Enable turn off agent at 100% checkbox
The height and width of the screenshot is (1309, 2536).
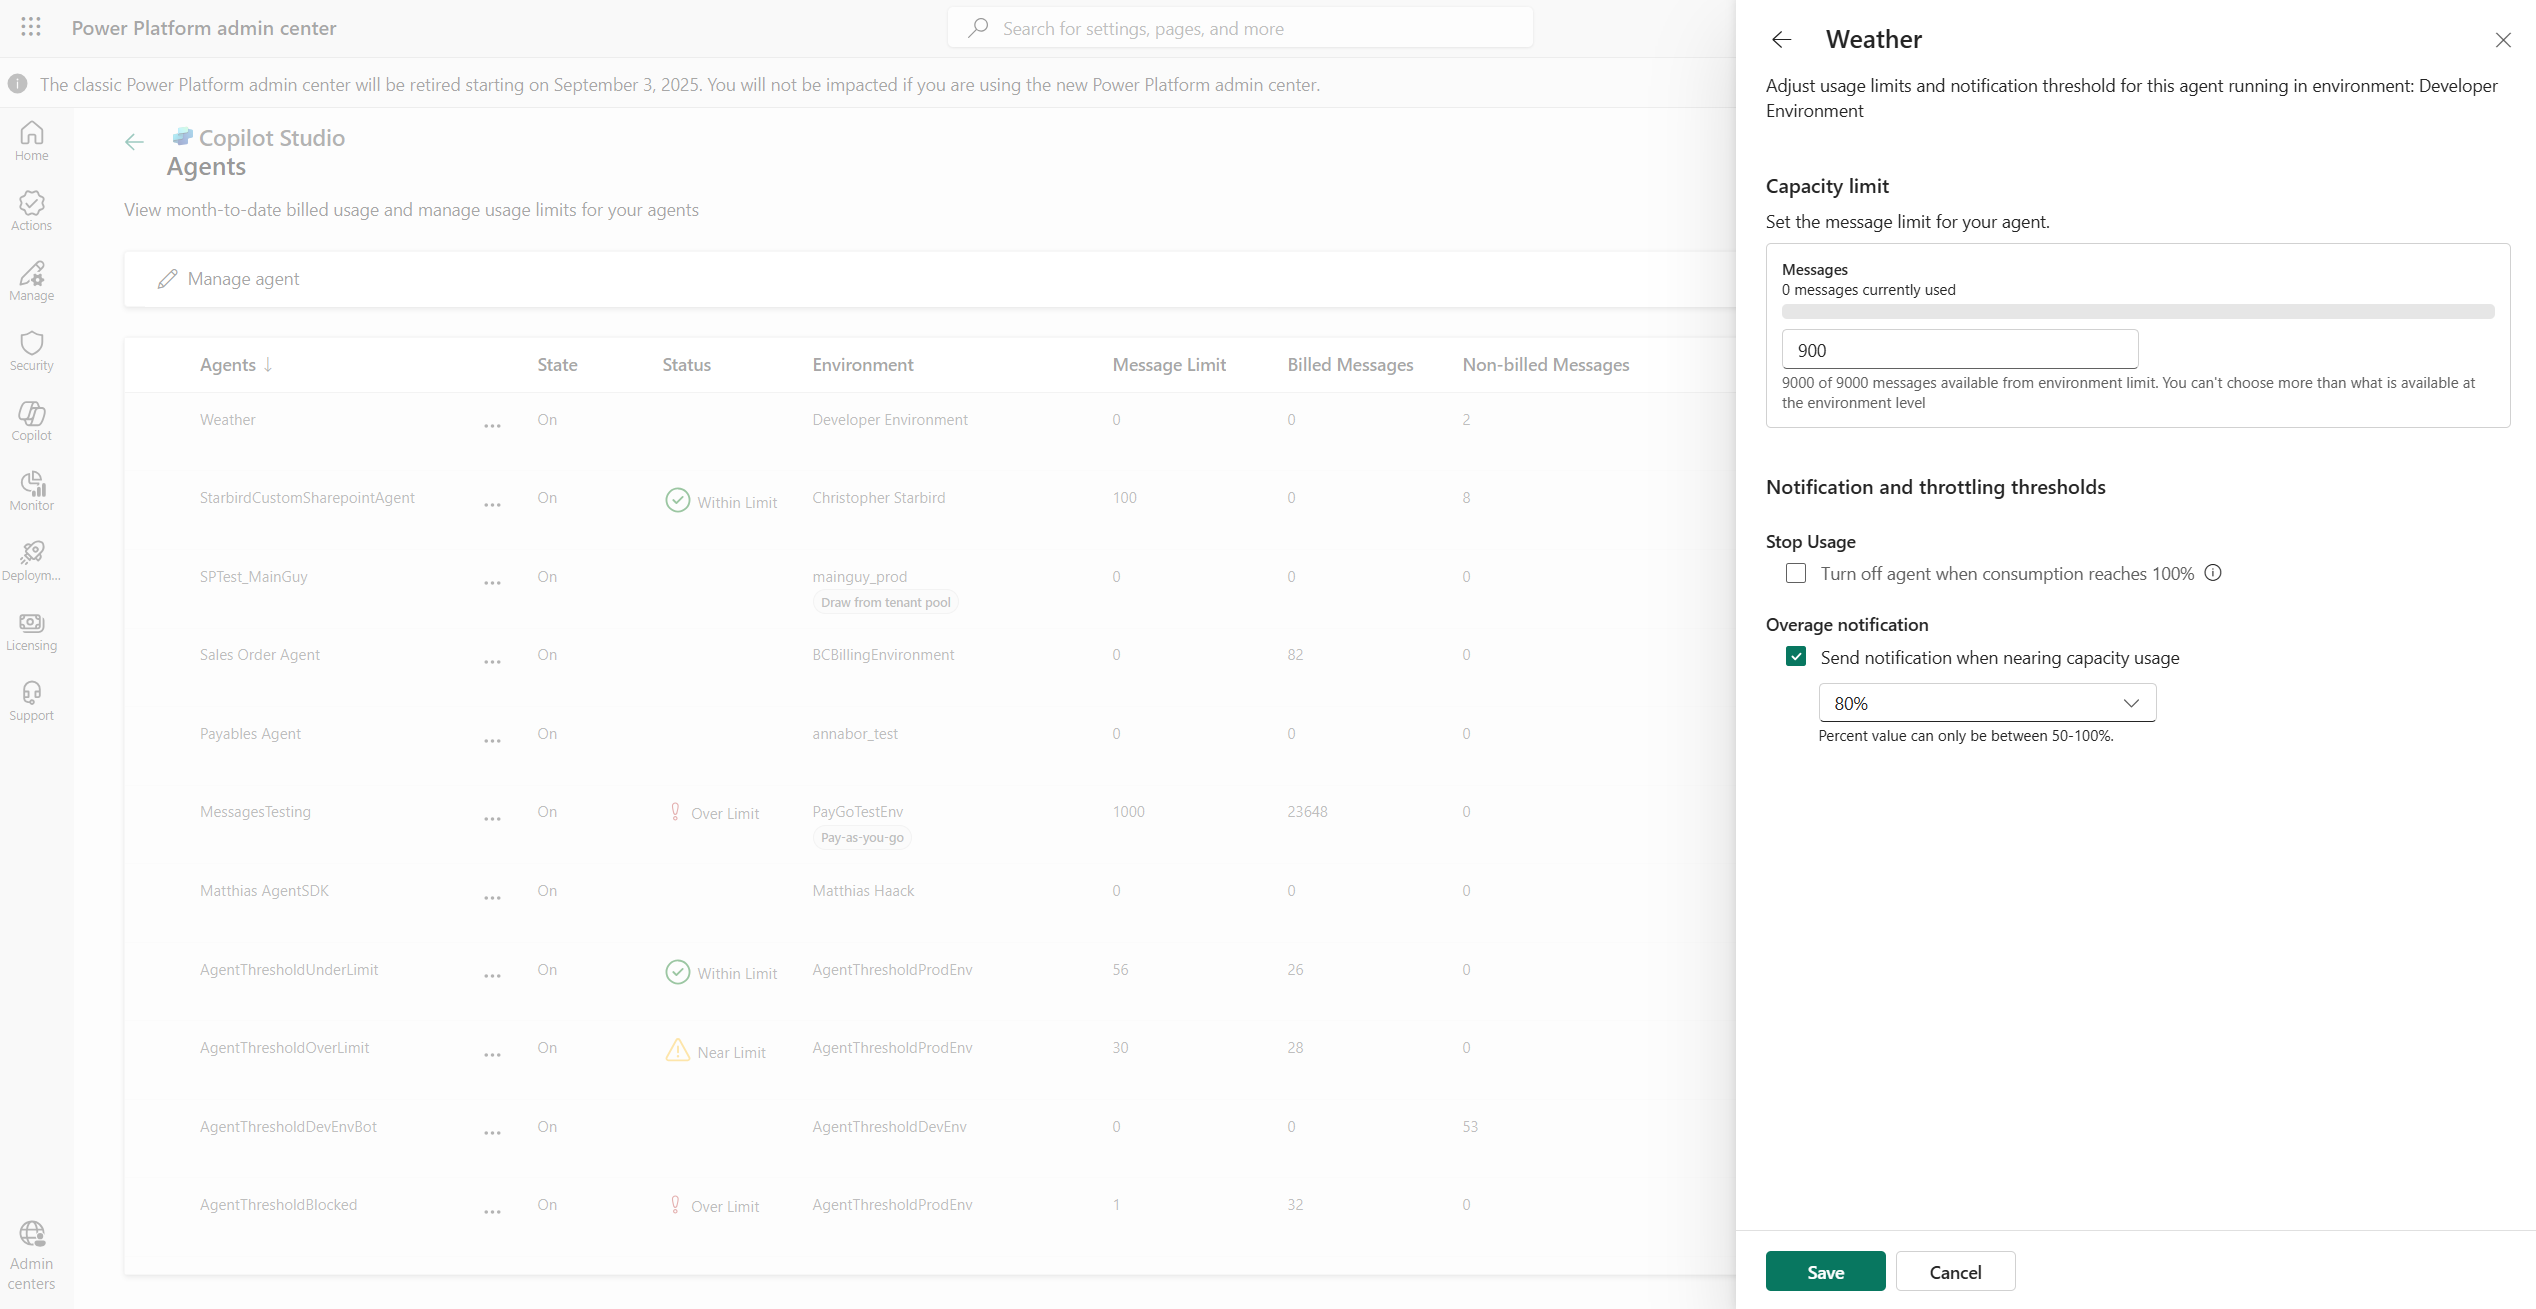1796,574
